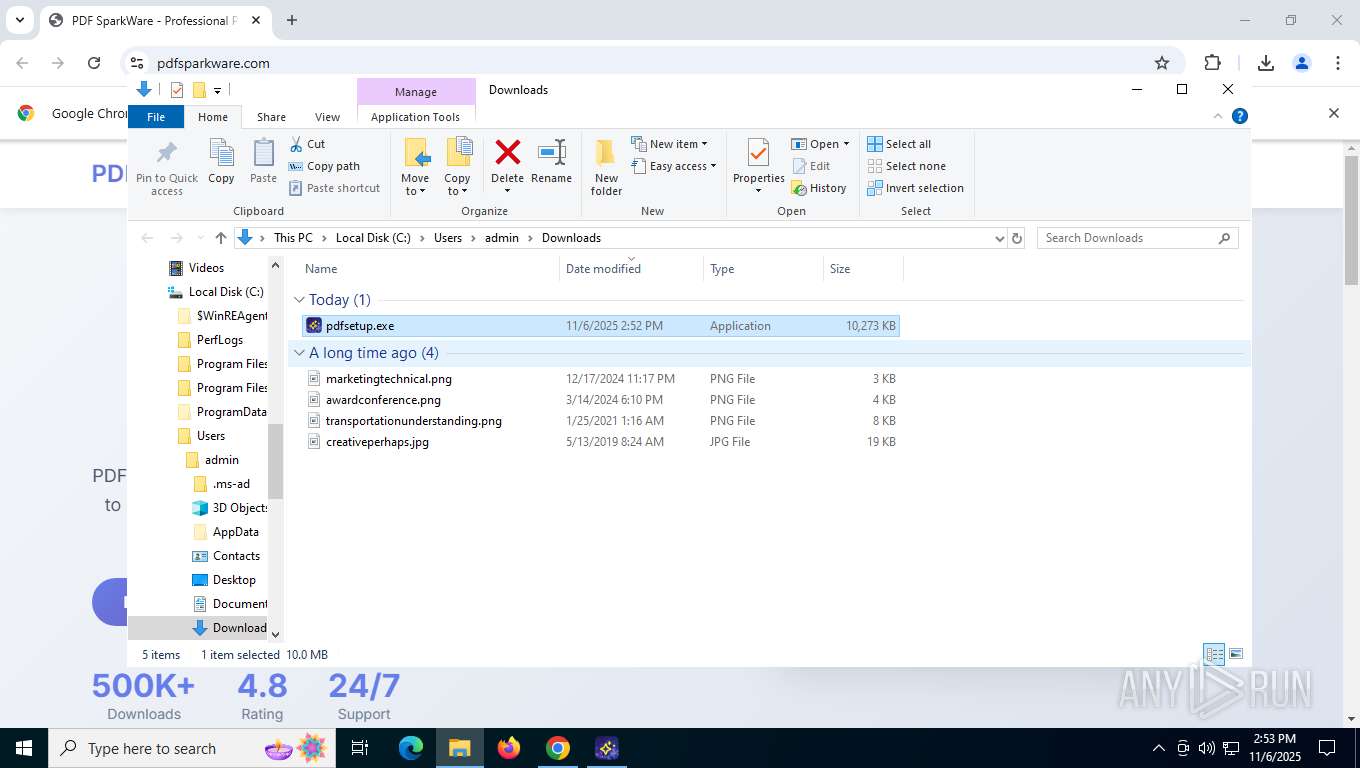Select Desktop in the navigation tree
Screen dimensions: 1360x768
[234, 580]
